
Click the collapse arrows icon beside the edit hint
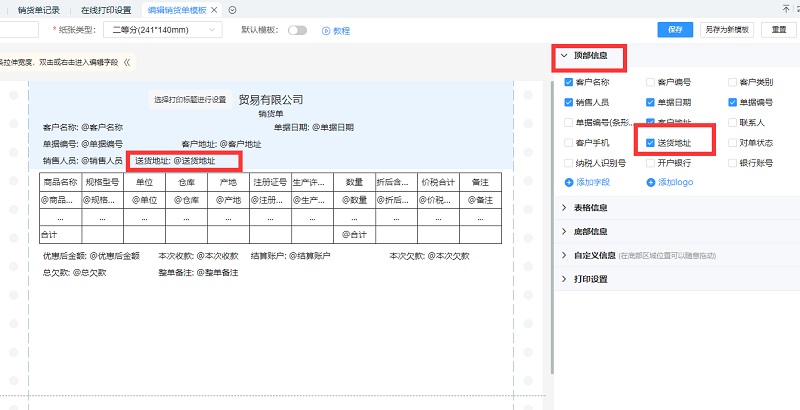pos(126,62)
